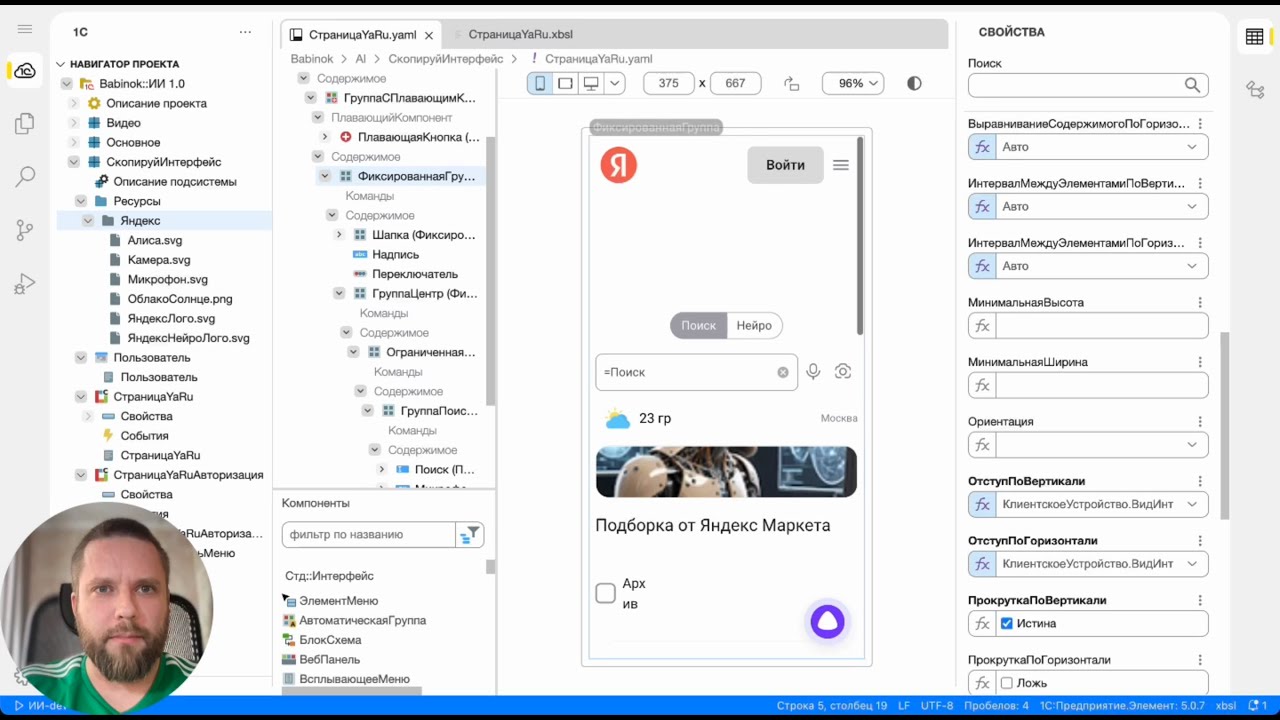Open the source control branch icon
The height and width of the screenshot is (720, 1280).
(25, 231)
